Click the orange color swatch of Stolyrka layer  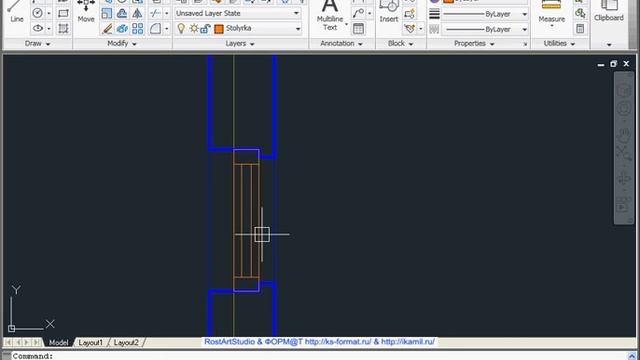point(219,29)
